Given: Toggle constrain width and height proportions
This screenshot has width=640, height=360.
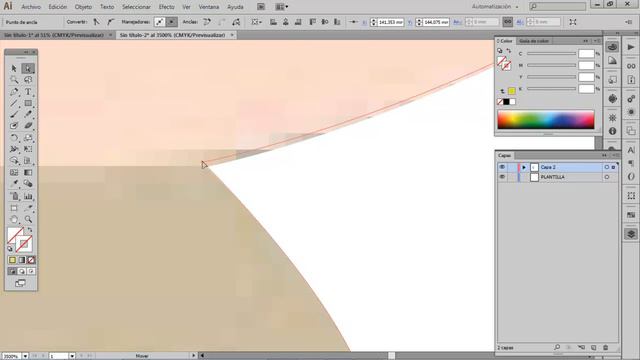Looking at the screenshot, I should [507, 22].
